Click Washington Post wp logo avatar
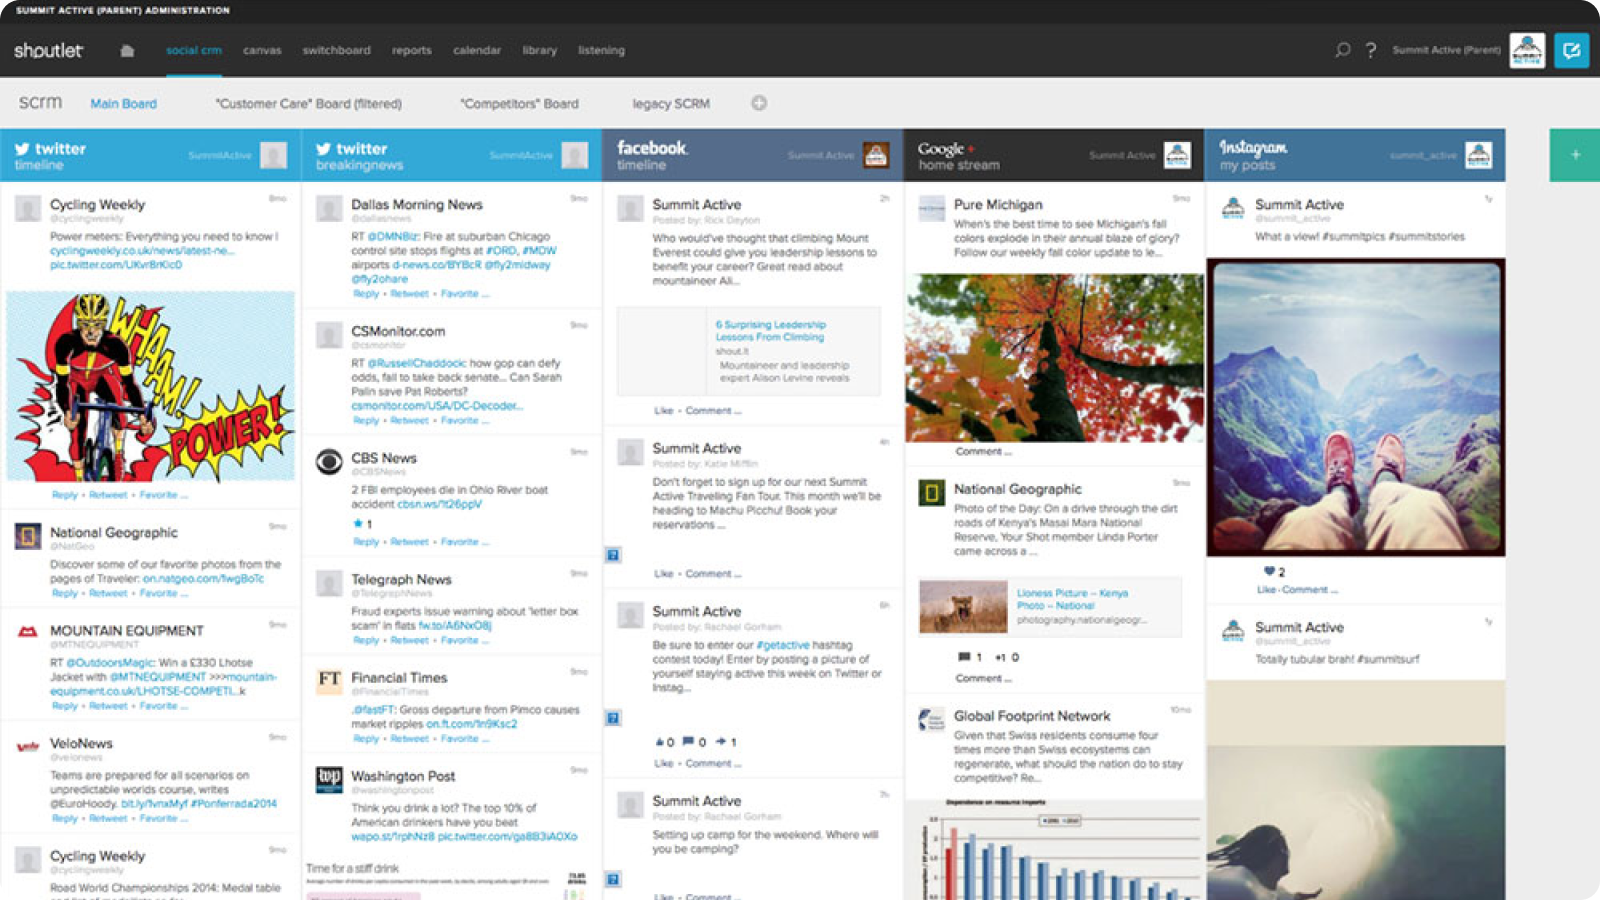The image size is (1600, 900). (x=329, y=779)
